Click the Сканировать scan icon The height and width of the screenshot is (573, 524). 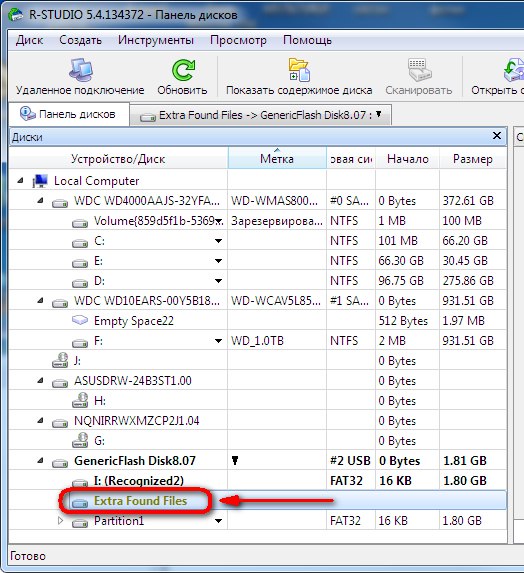pyautogui.click(x=419, y=69)
